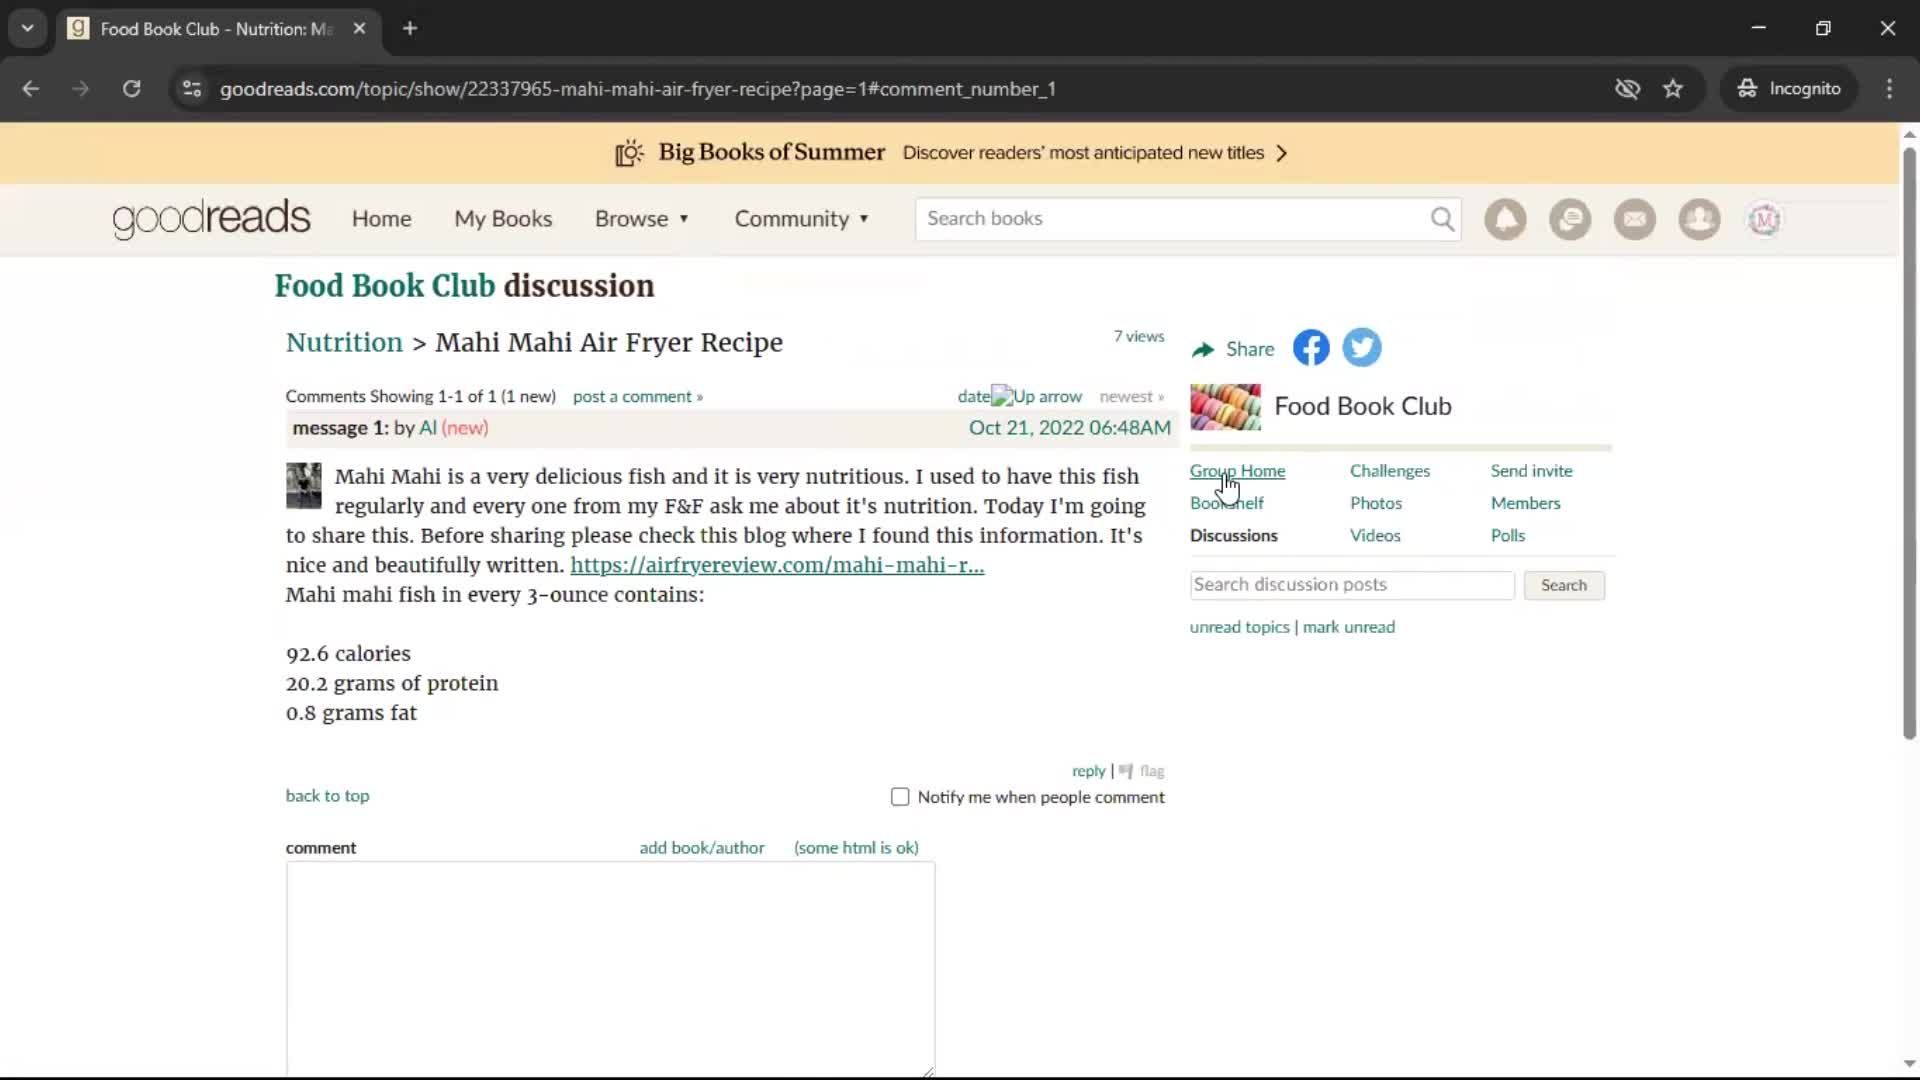1920x1080 pixels.
Task: Click the goodreads logo
Action: (x=211, y=219)
